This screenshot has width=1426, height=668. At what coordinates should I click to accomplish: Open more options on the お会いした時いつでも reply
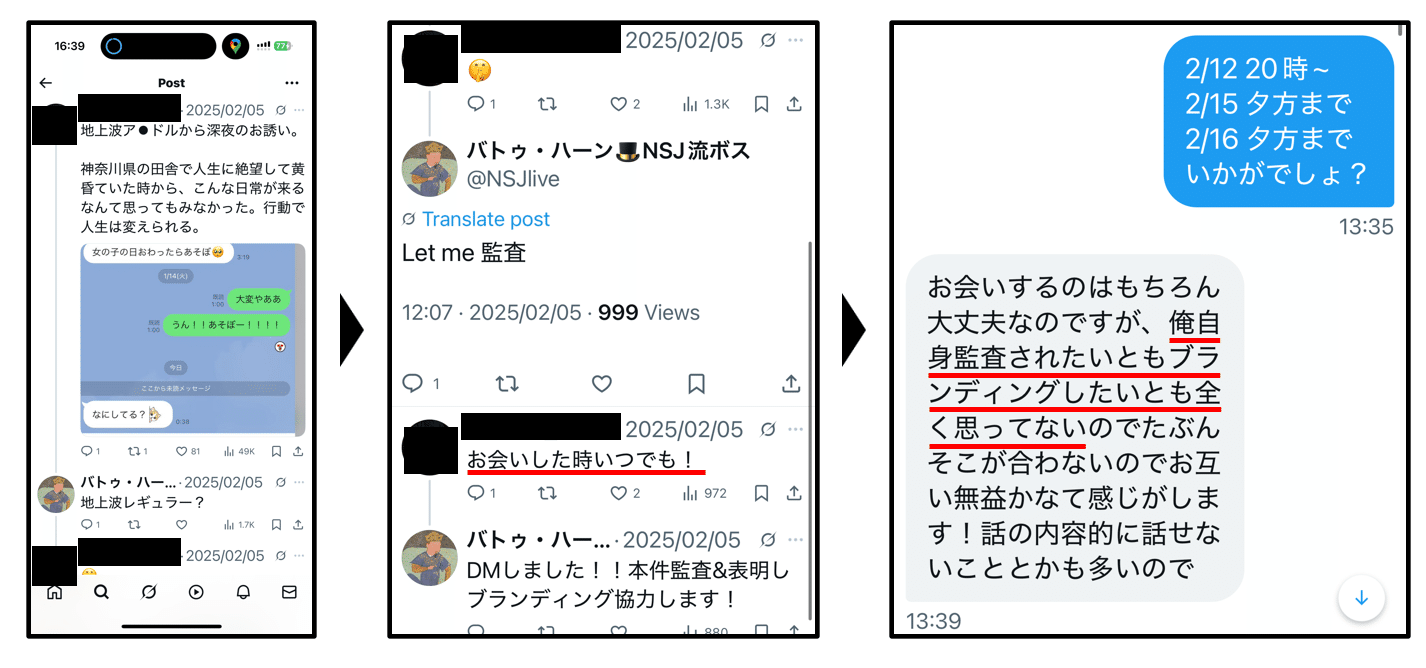[x=795, y=429]
